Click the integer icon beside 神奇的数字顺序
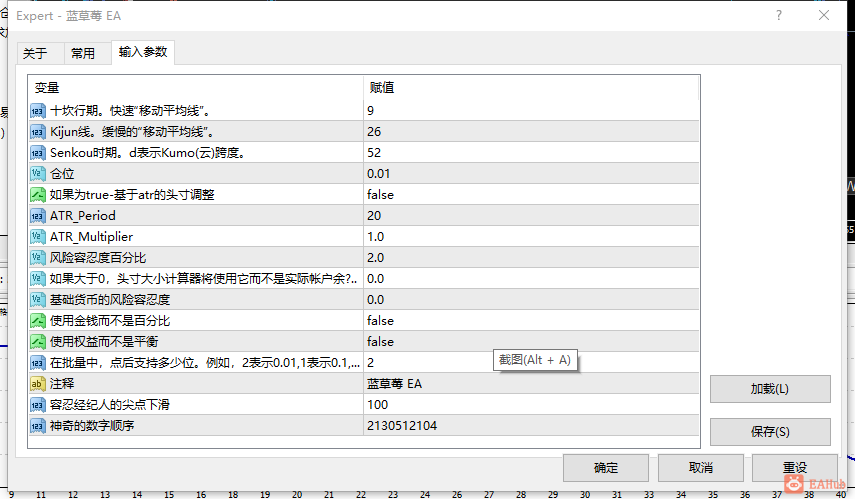This screenshot has height=499, width=855. (x=38, y=426)
